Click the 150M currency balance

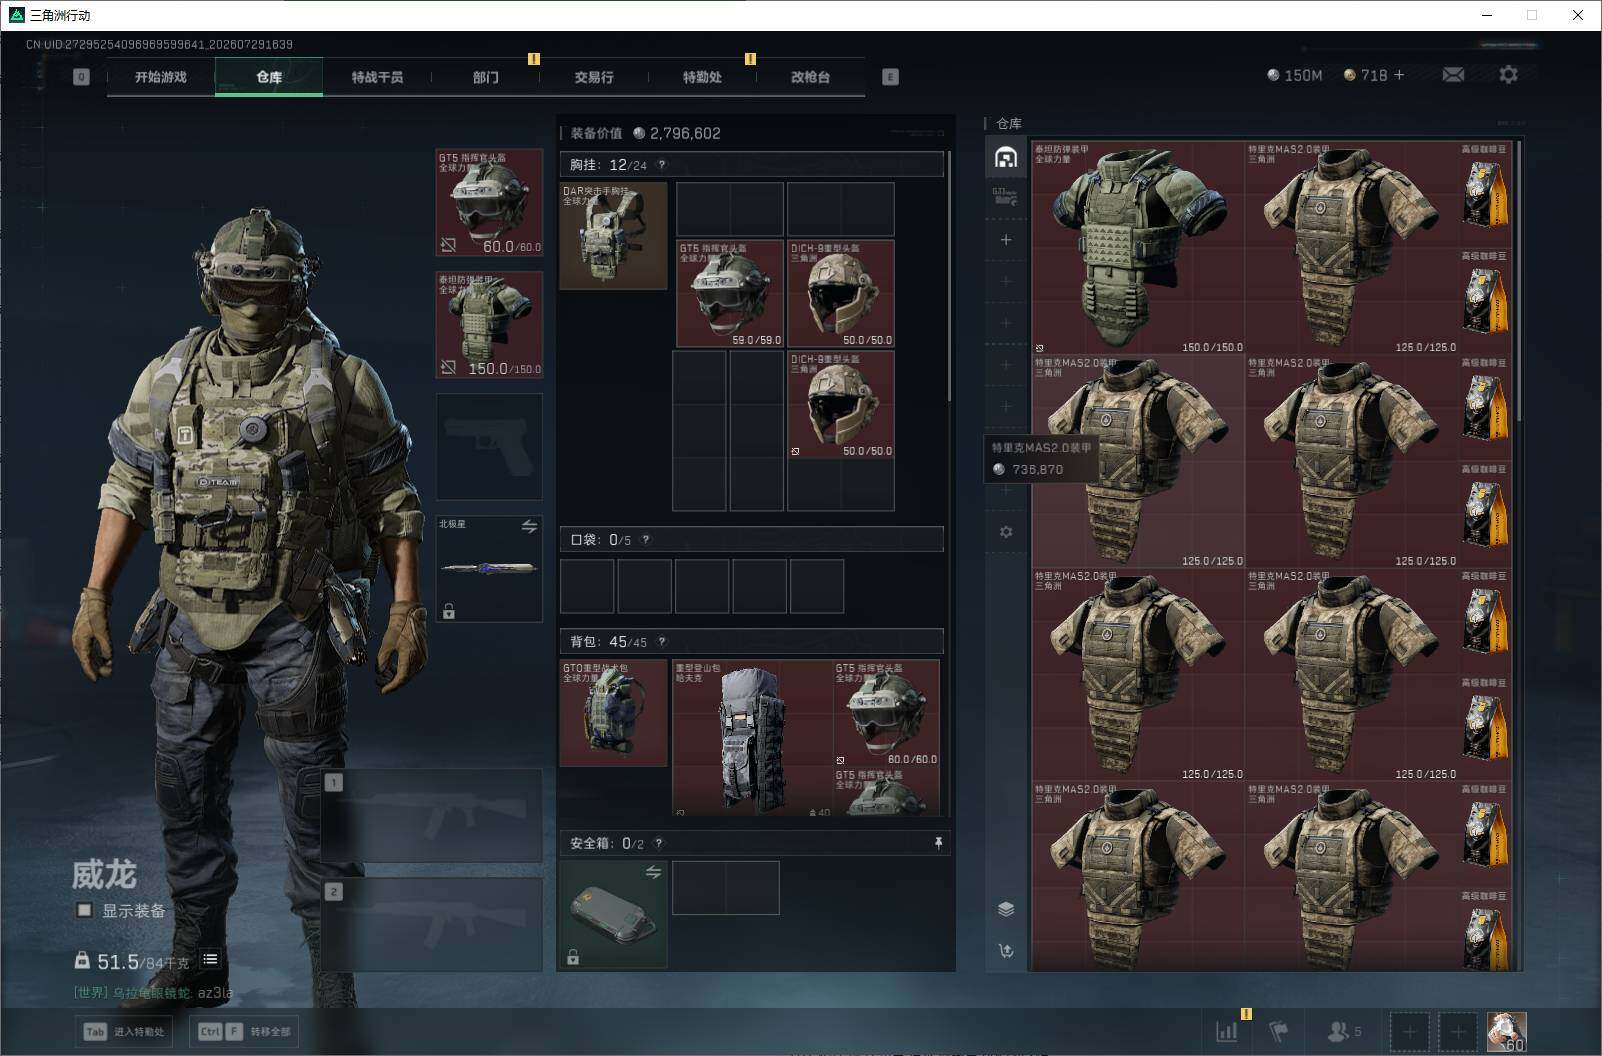point(1295,75)
